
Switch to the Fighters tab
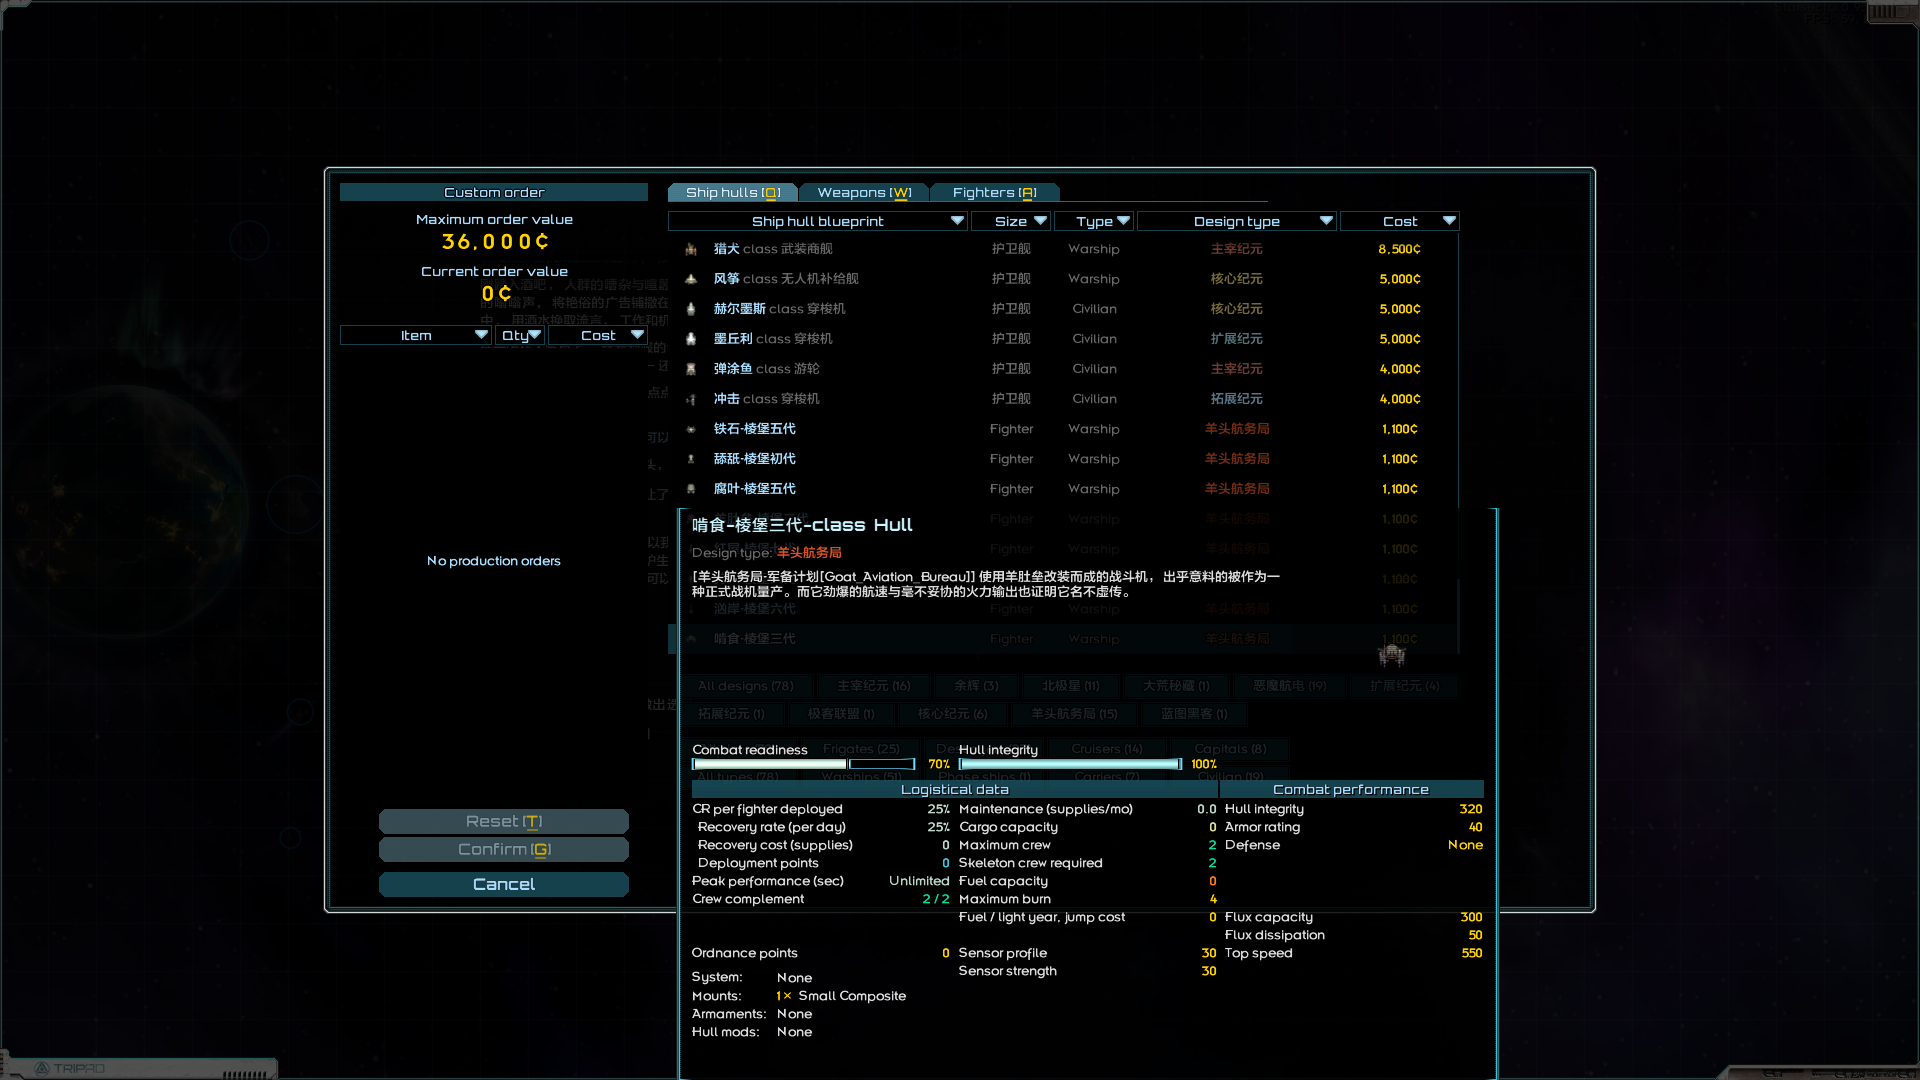pos(994,193)
